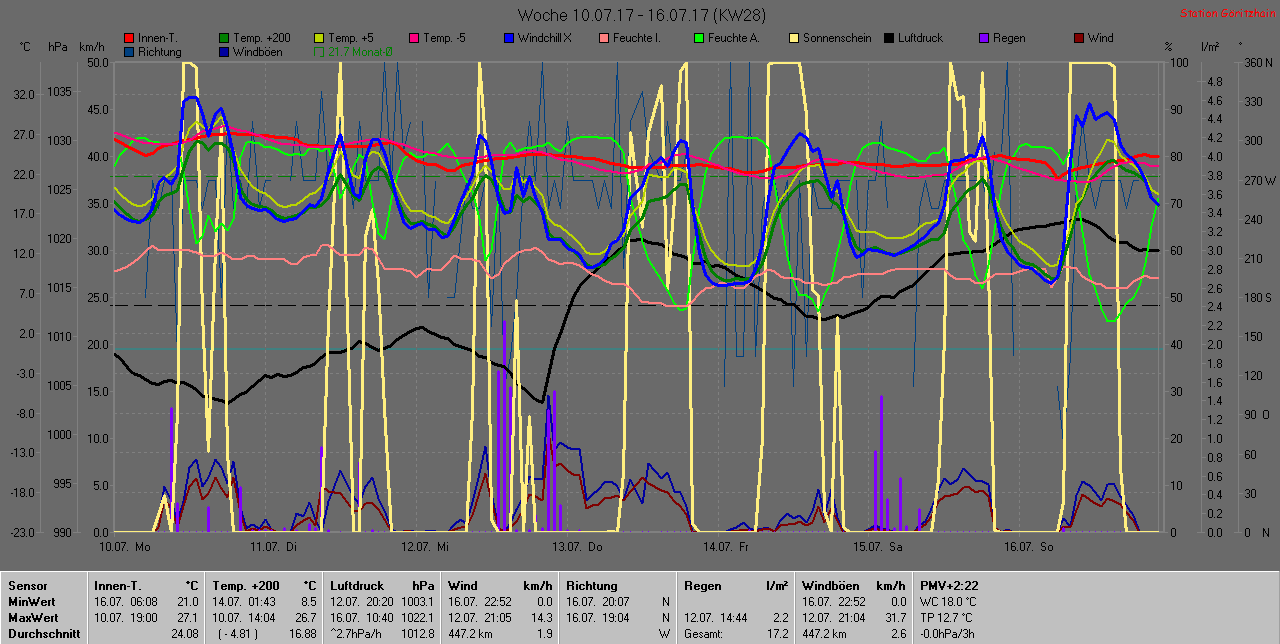This screenshot has height=644, width=1280.
Task: Click the MaxWert row header
Action: pos(33,618)
